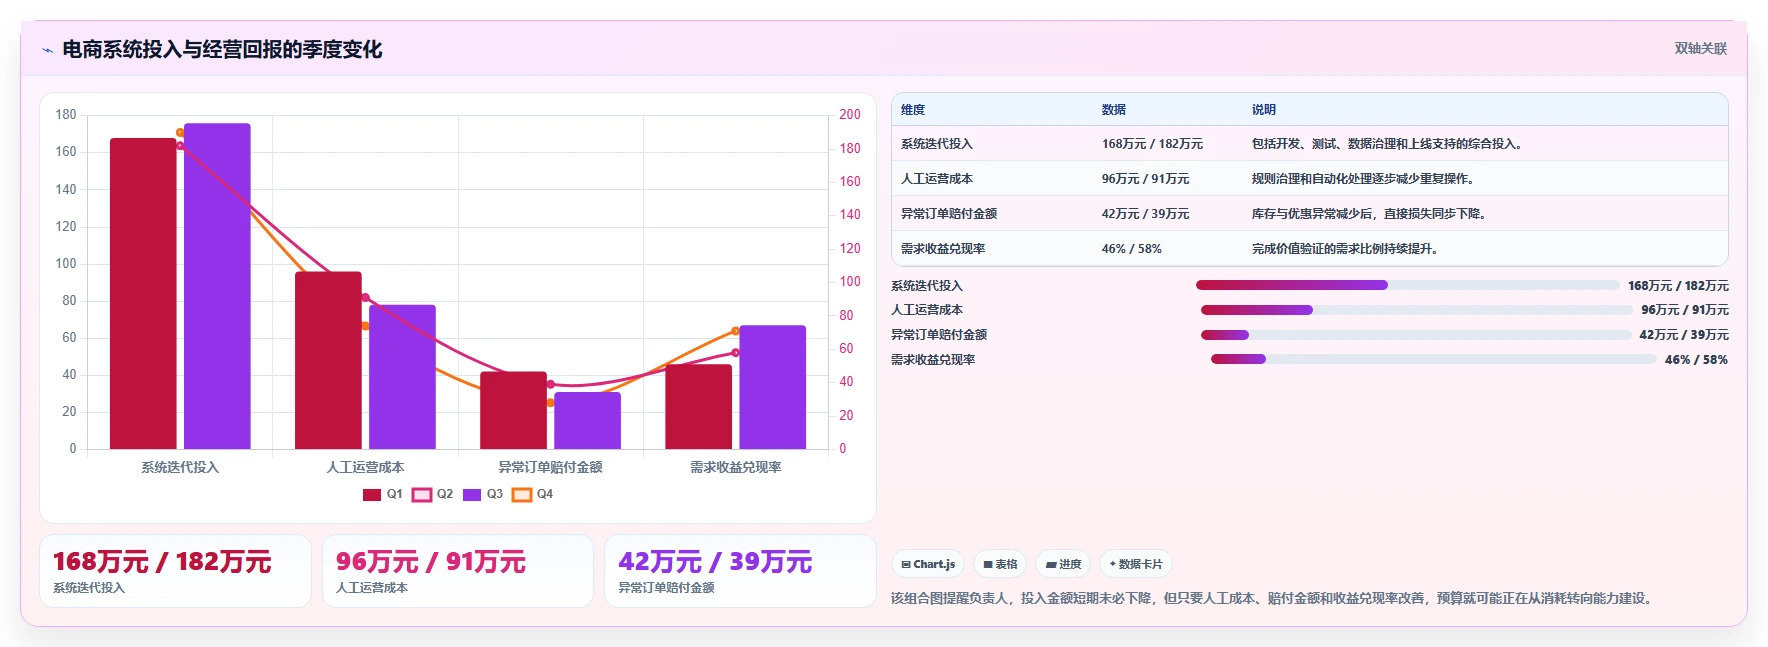Toggle the Q4 legend series
The image size is (1768, 647).
pos(533,495)
